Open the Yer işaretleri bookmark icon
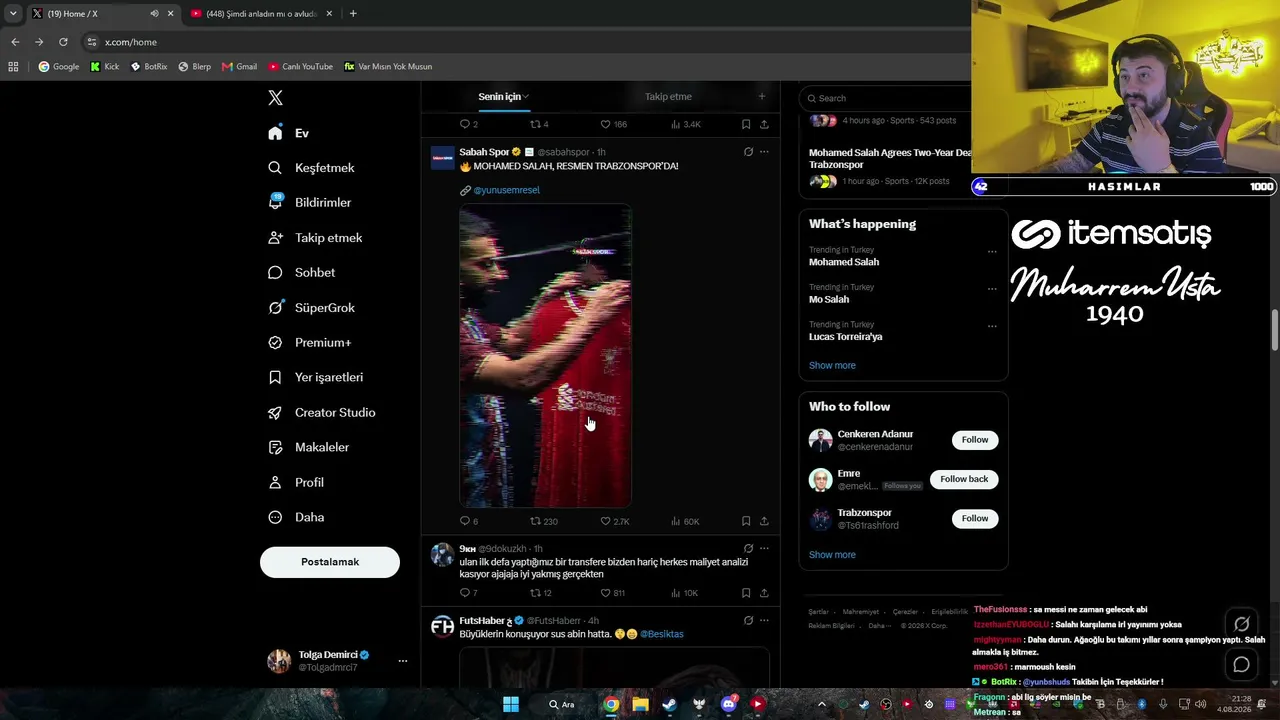Viewport: 1280px width, 720px height. (x=275, y=377)
